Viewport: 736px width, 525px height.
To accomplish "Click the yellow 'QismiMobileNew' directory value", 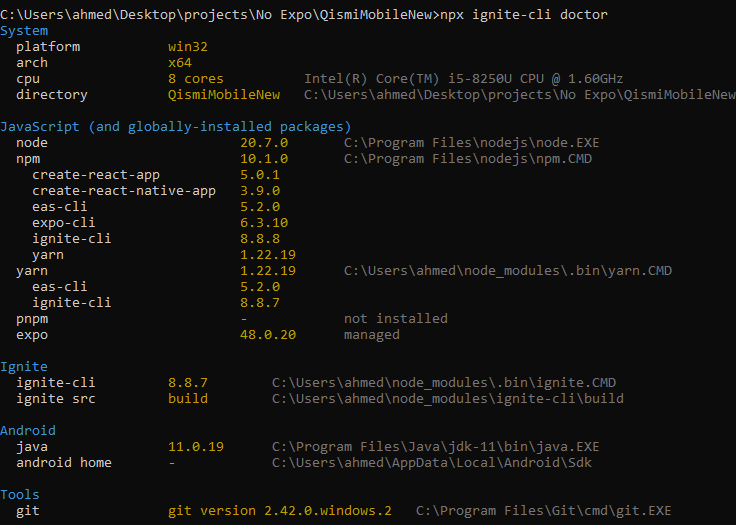I will (224, 95).
